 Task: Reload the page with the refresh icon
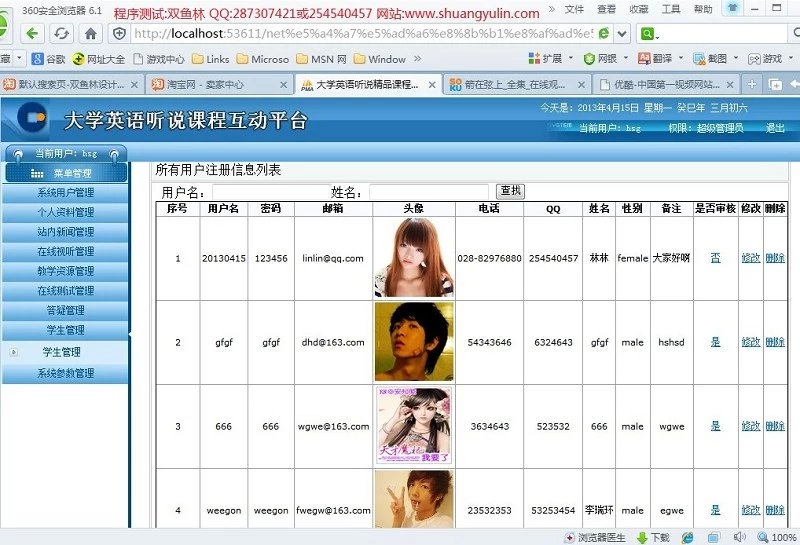point(62,34)
